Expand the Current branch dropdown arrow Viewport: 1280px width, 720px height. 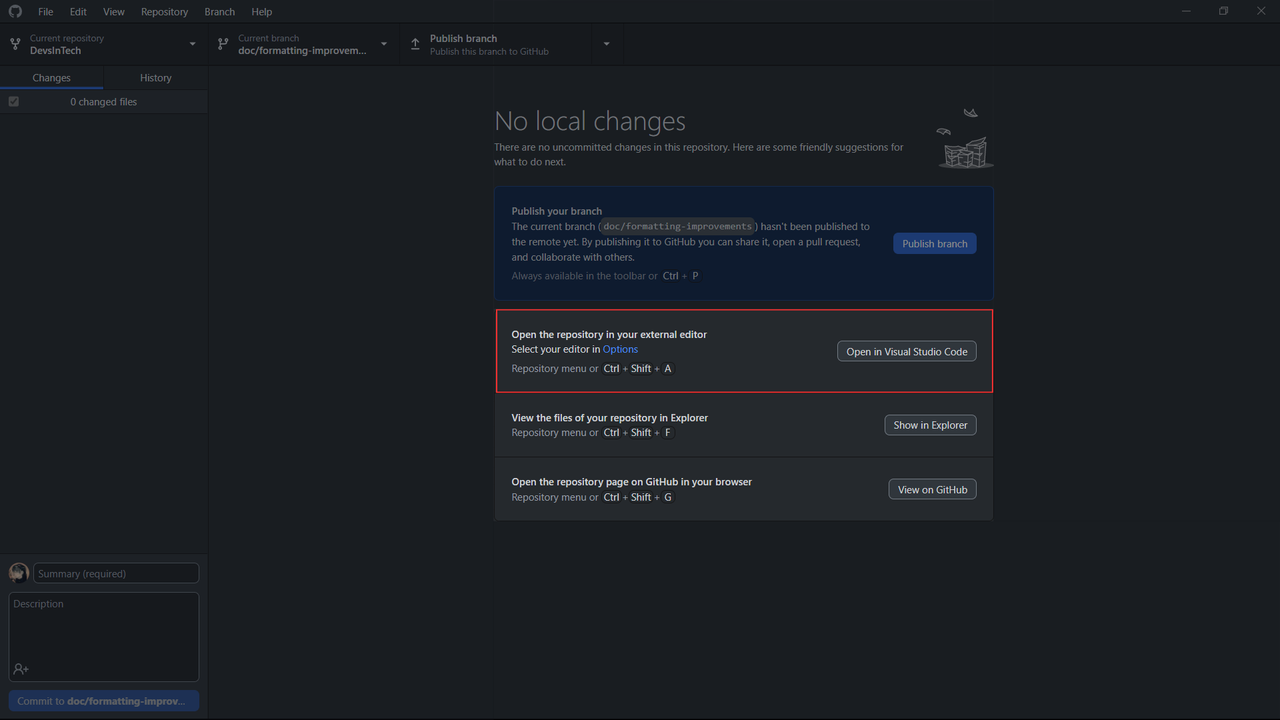pyautogui.click(x=384, y=44)
